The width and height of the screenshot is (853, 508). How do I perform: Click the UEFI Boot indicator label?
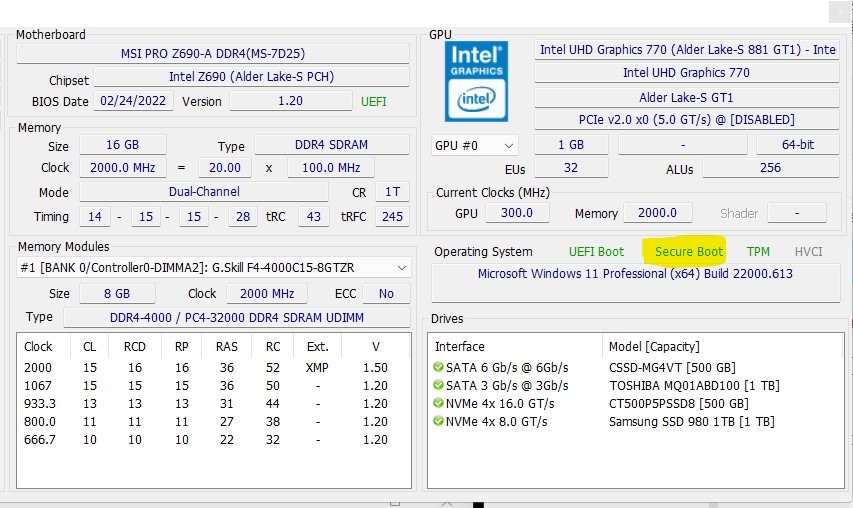tap(596, 252)
